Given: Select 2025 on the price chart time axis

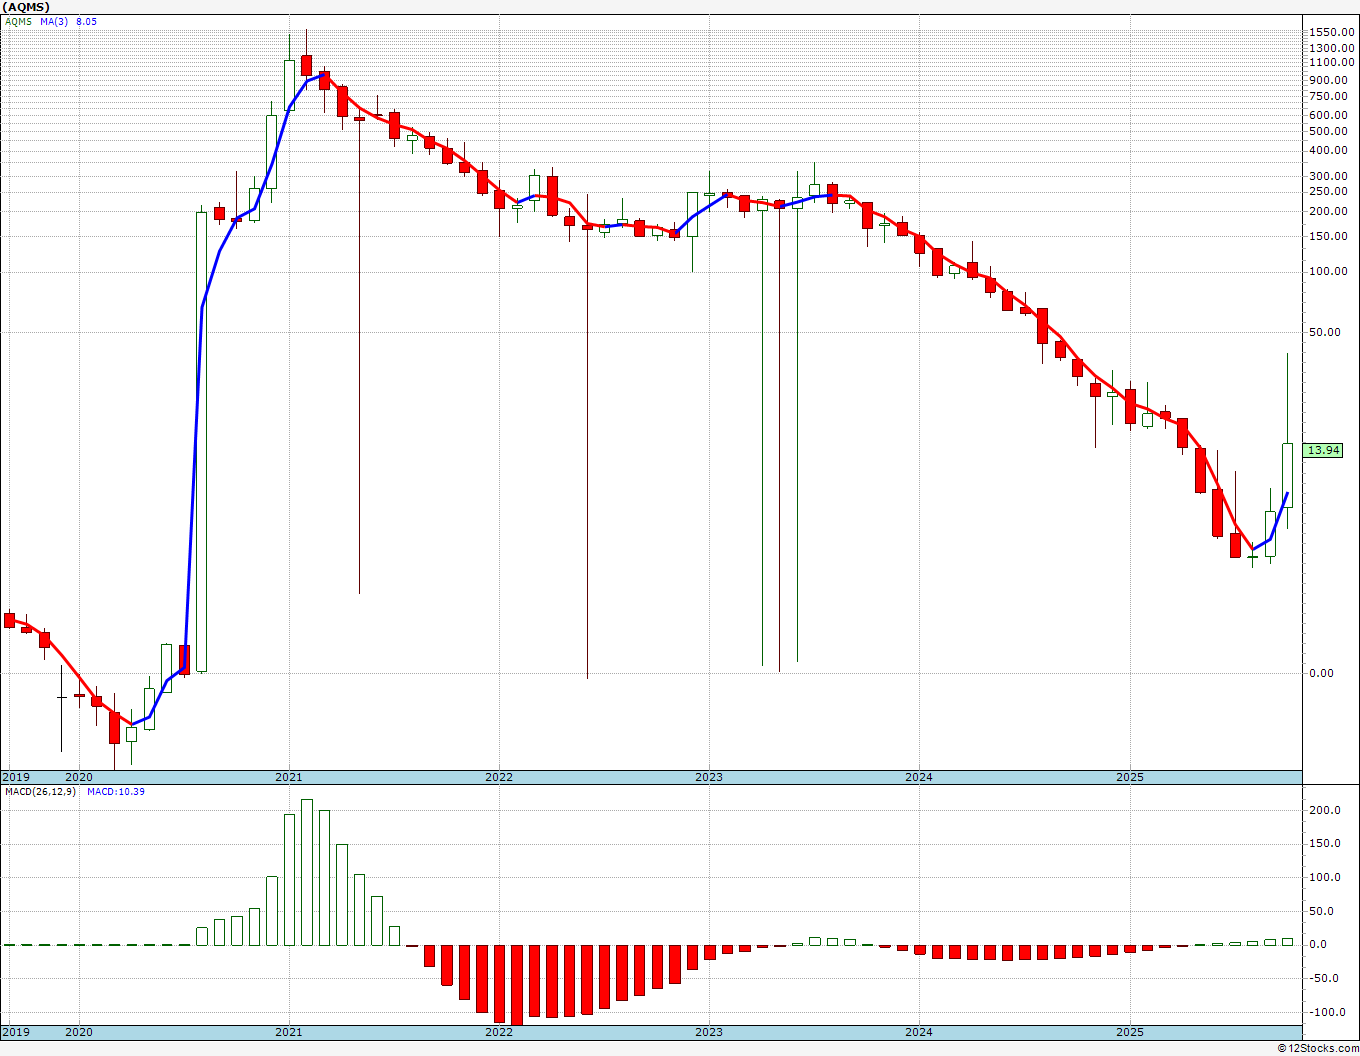Looking at the screenshot, I should 1129,777.
